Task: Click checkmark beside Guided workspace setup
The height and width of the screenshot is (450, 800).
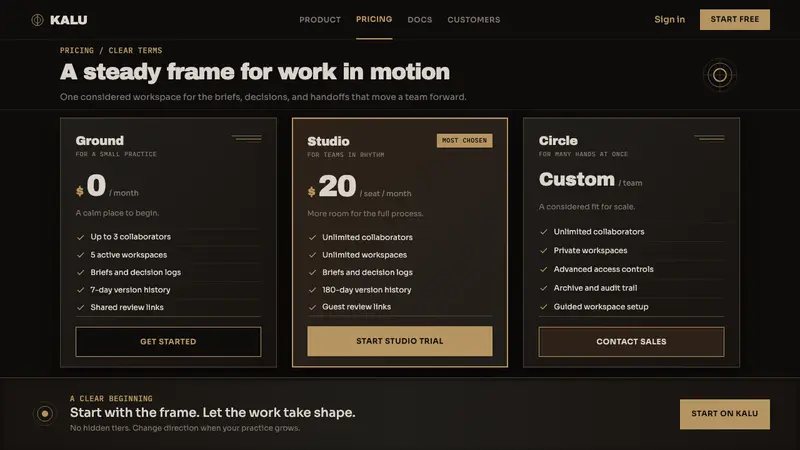Action: (x=543, y=307)
